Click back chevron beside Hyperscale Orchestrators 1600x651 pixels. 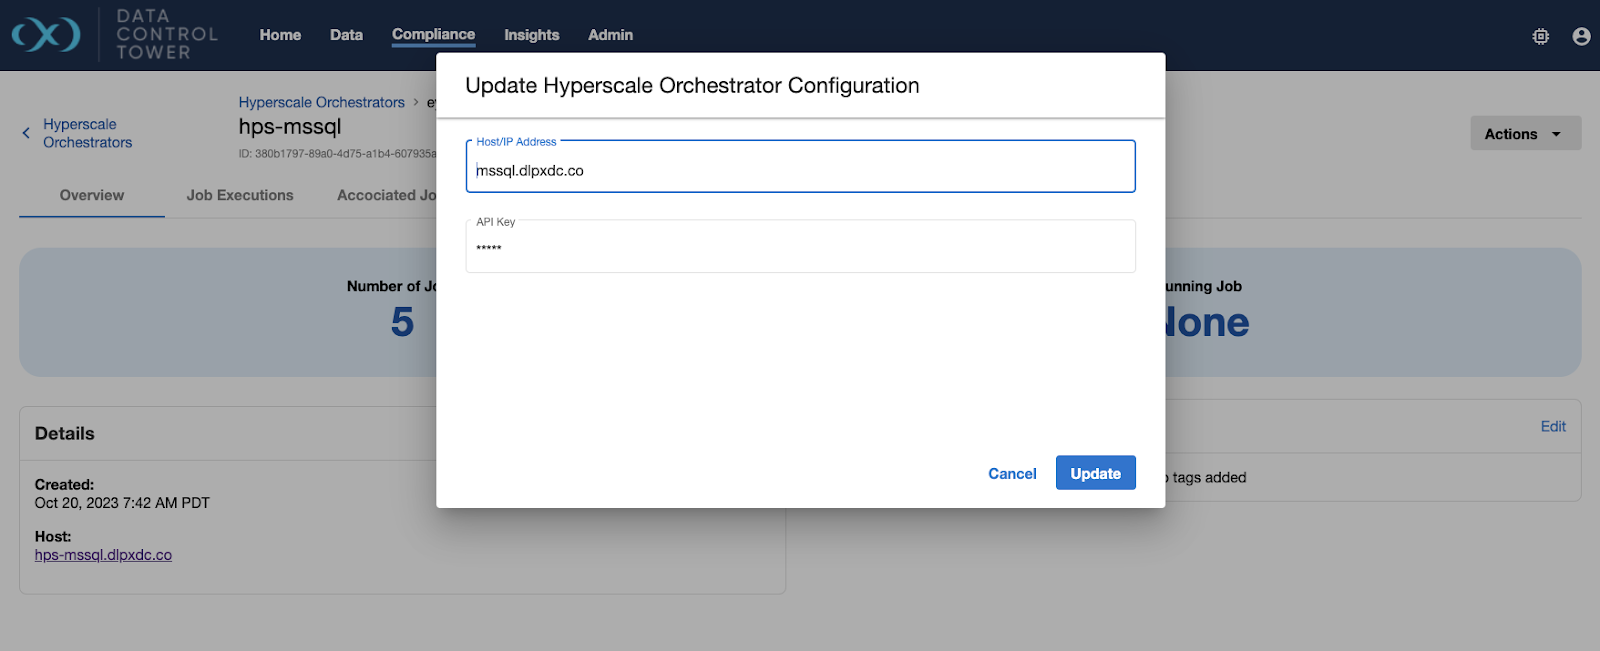coord(26,133)
